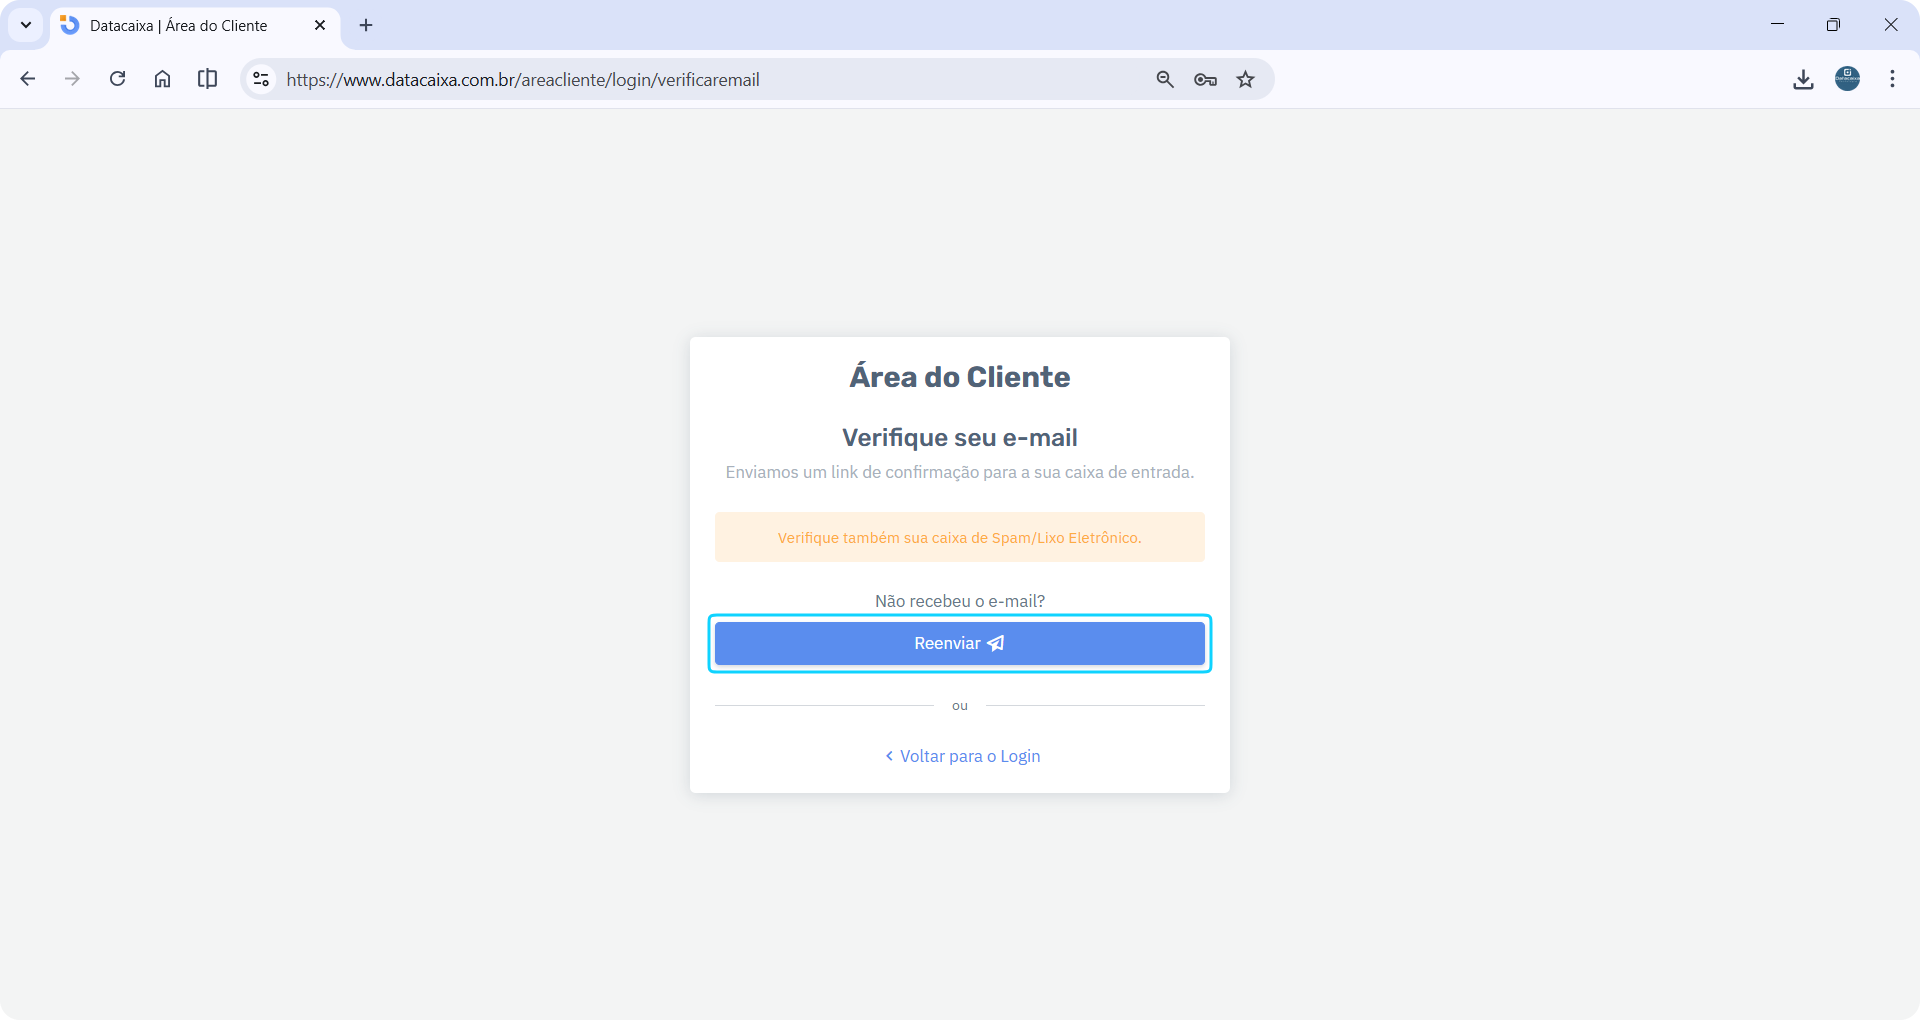Click the Datacaixa favicon on the tab
Screen dimensions: 1920x1020
pyautogui.click(x=67, y=25)
